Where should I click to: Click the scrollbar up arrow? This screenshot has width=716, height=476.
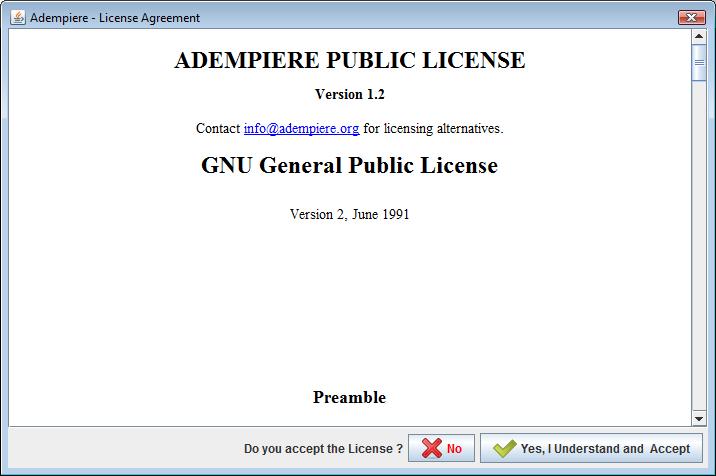click(699, 36)
